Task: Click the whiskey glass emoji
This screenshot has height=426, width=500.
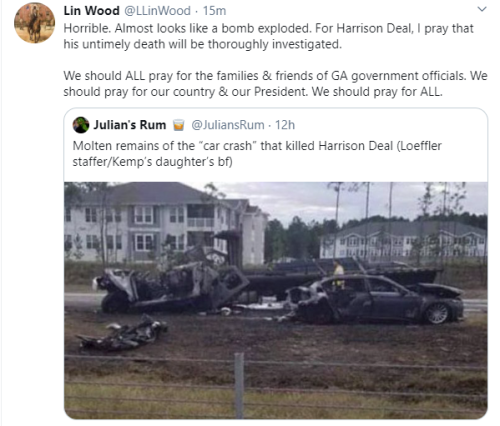Action: point(179,125)
